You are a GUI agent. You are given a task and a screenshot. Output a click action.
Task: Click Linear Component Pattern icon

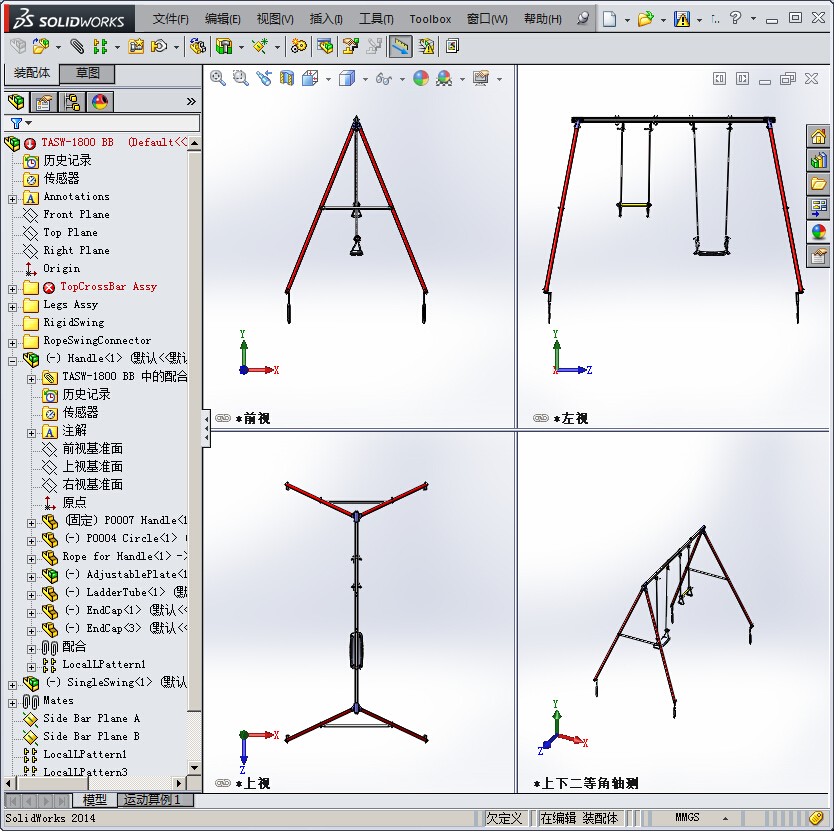click(x=100, y=46)
